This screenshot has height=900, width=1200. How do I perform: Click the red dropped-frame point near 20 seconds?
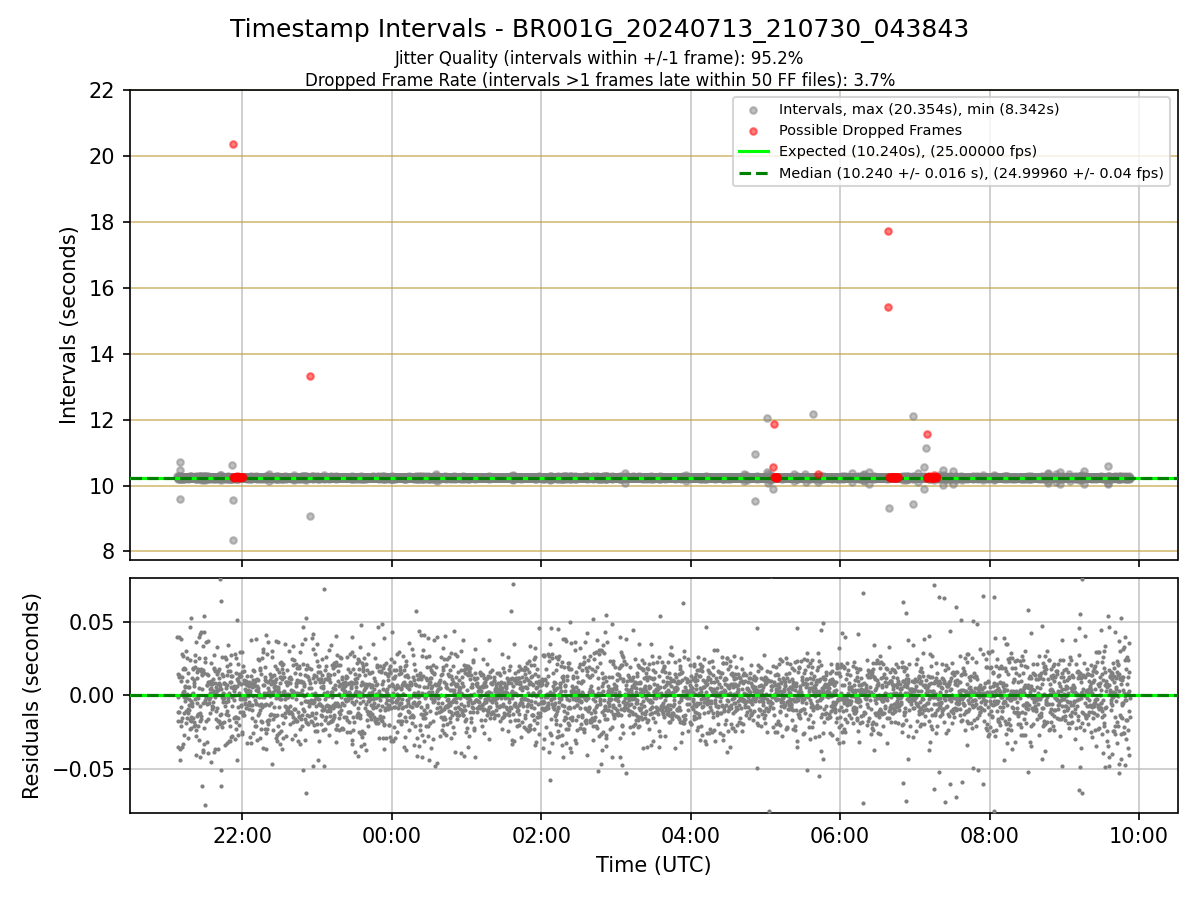pos(233,144)
